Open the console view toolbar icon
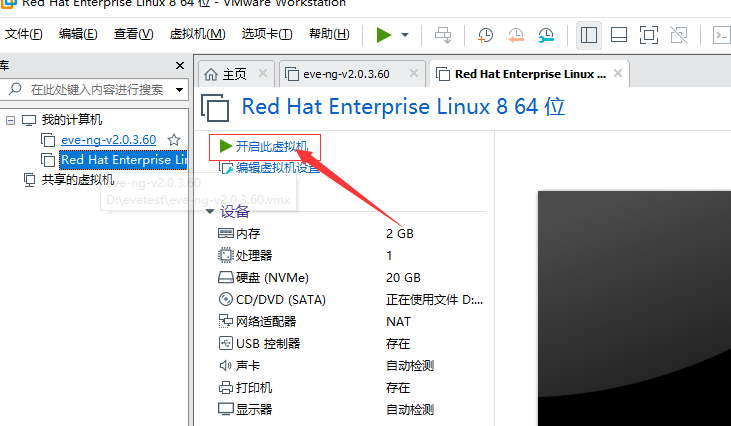Image resolution: width=731 pixels, height=426 pixels. 722,35
